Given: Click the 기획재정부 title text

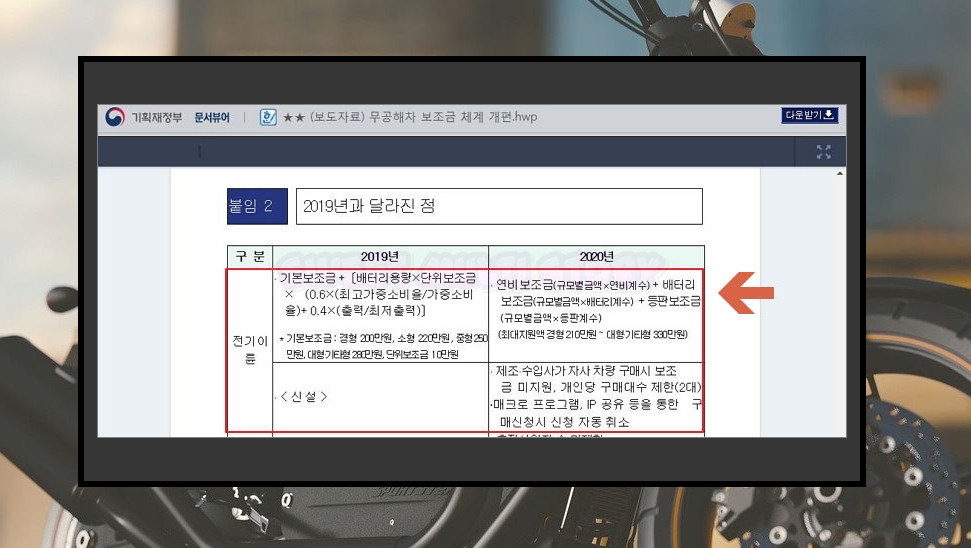Looking at the screenshot, I should coord(157,117).
